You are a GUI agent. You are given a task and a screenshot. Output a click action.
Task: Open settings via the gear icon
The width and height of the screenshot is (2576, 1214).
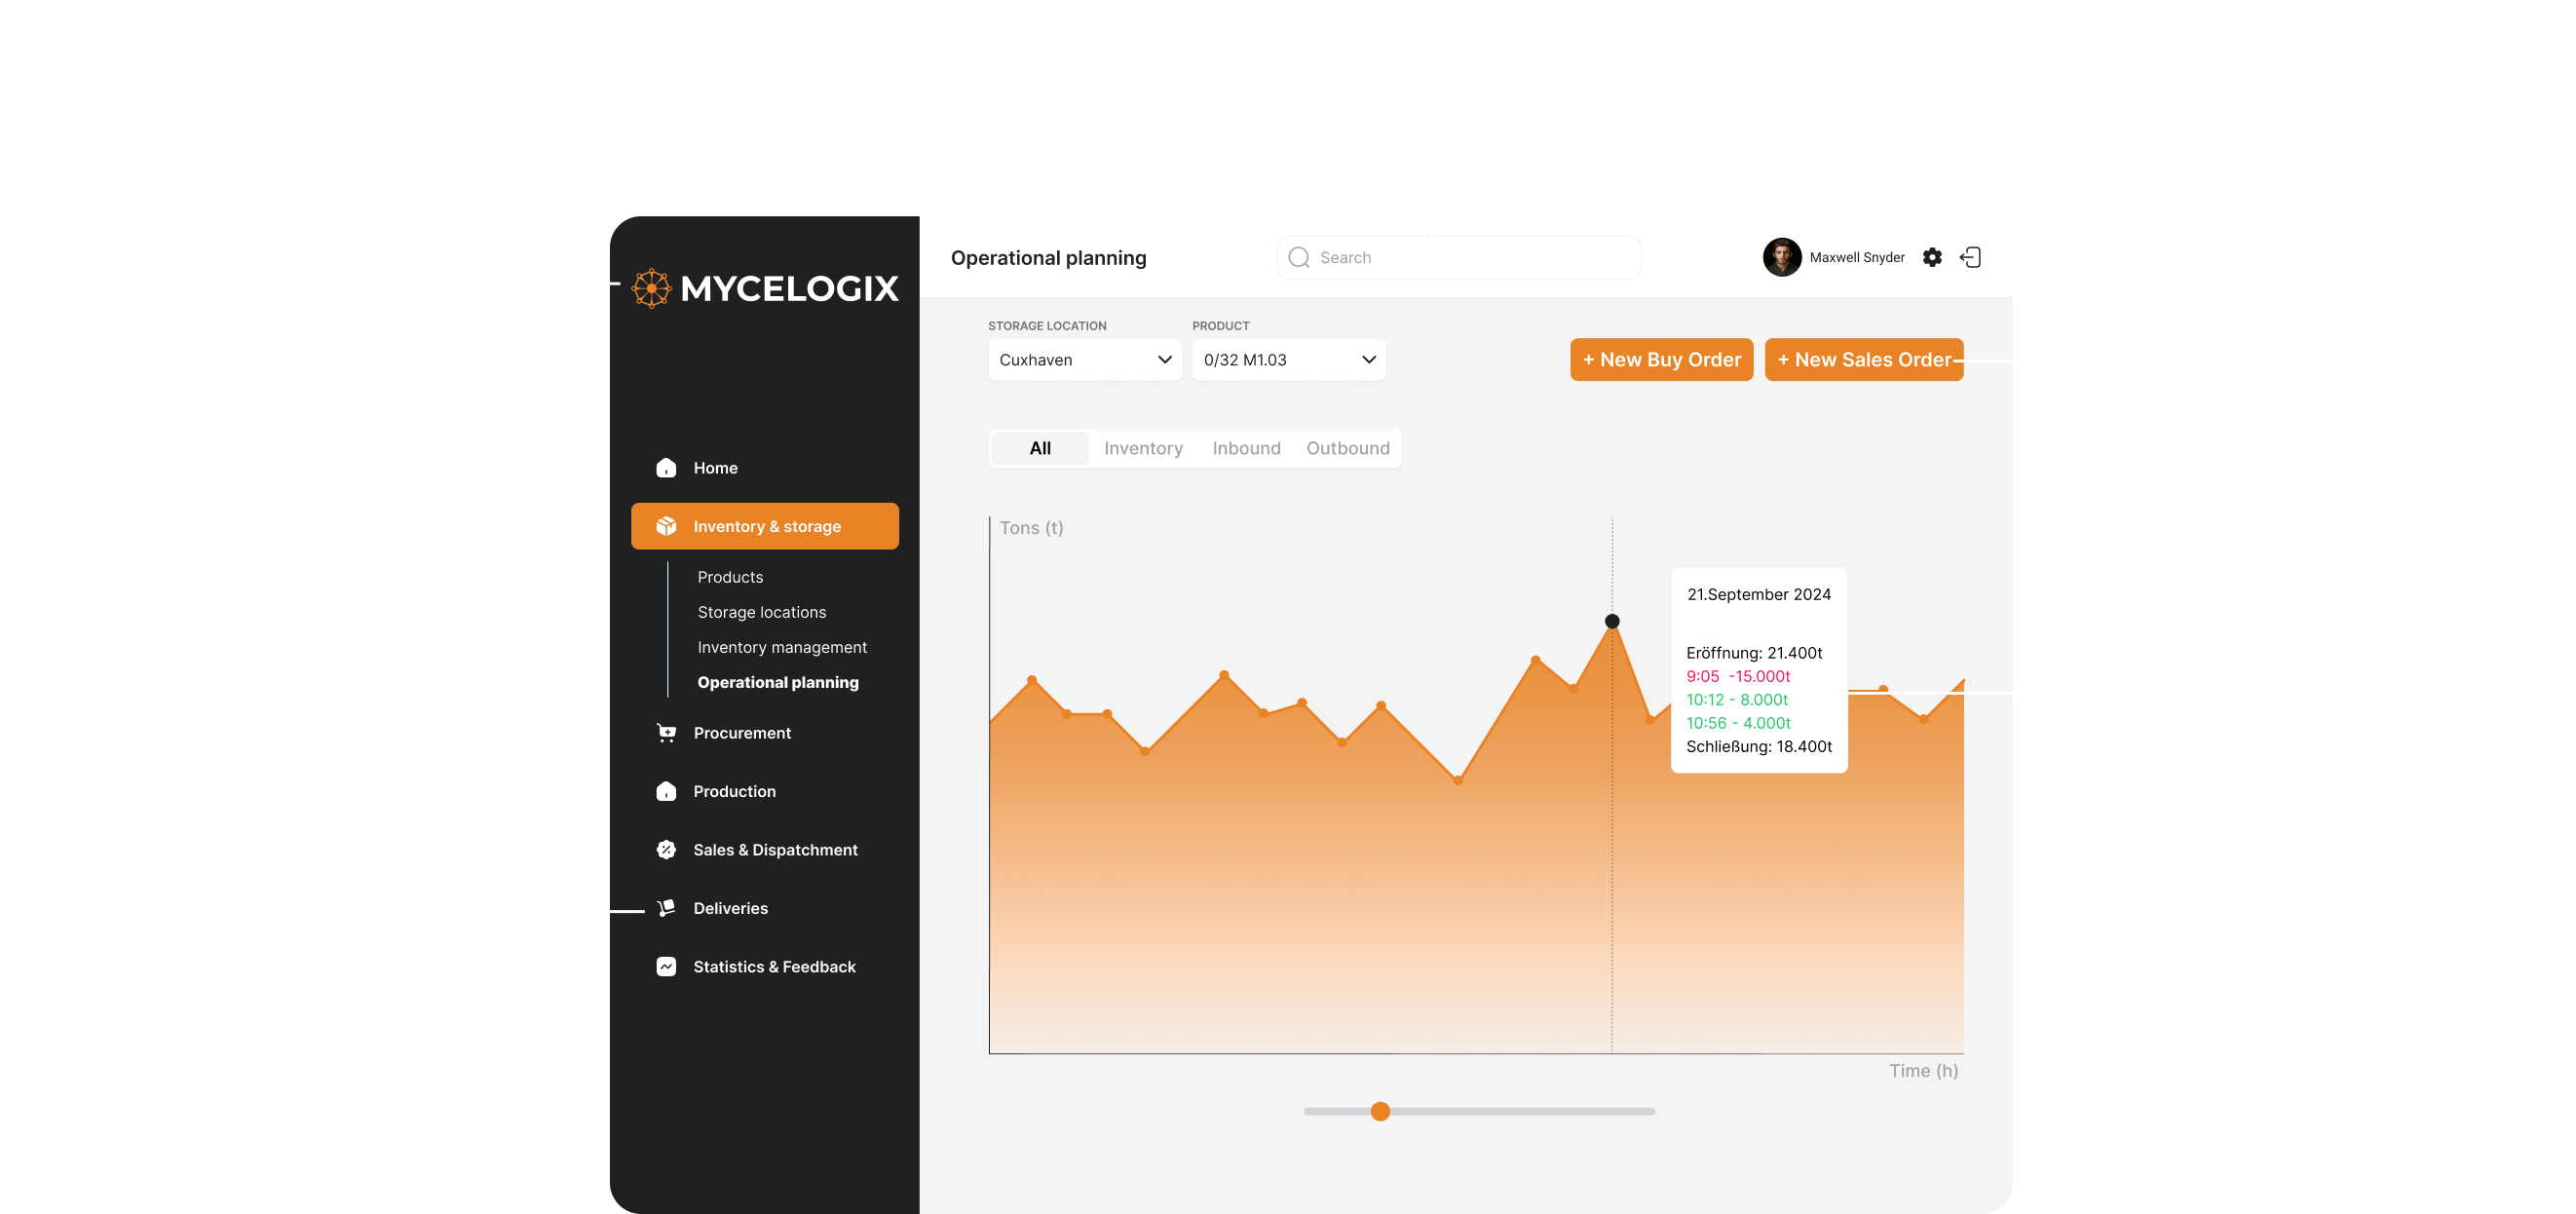(x=1932, y=258)
